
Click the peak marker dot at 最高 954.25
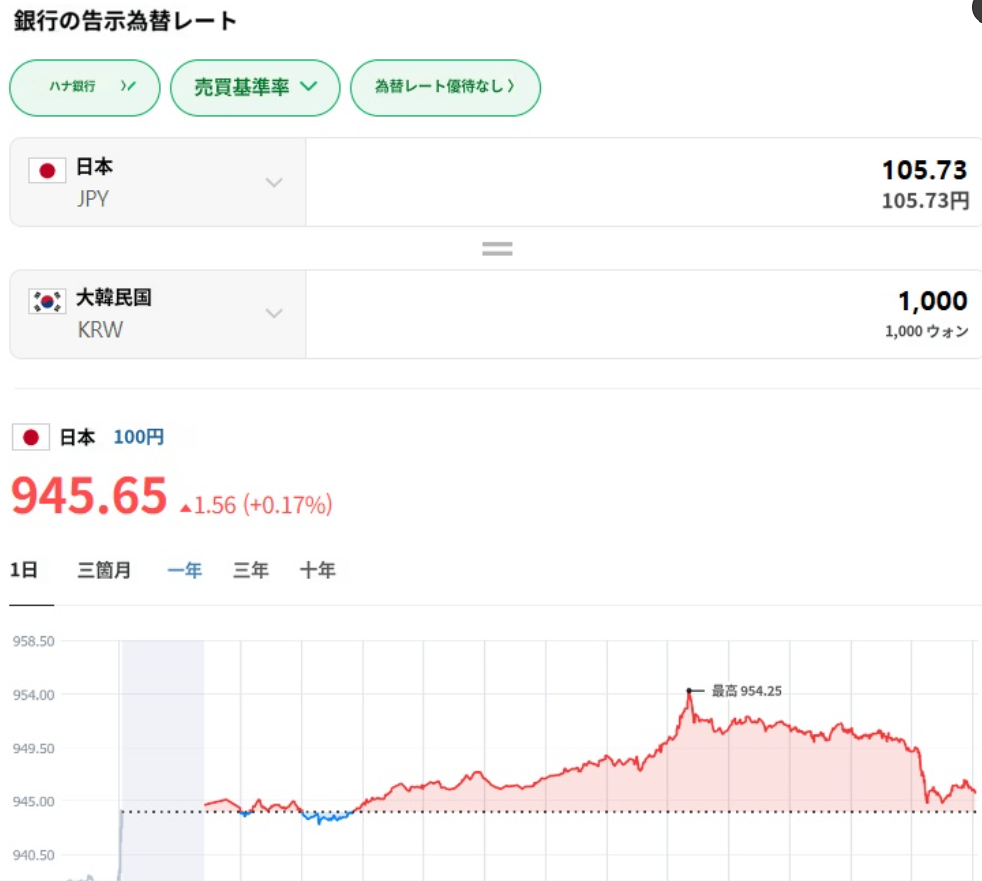point(688,690)
